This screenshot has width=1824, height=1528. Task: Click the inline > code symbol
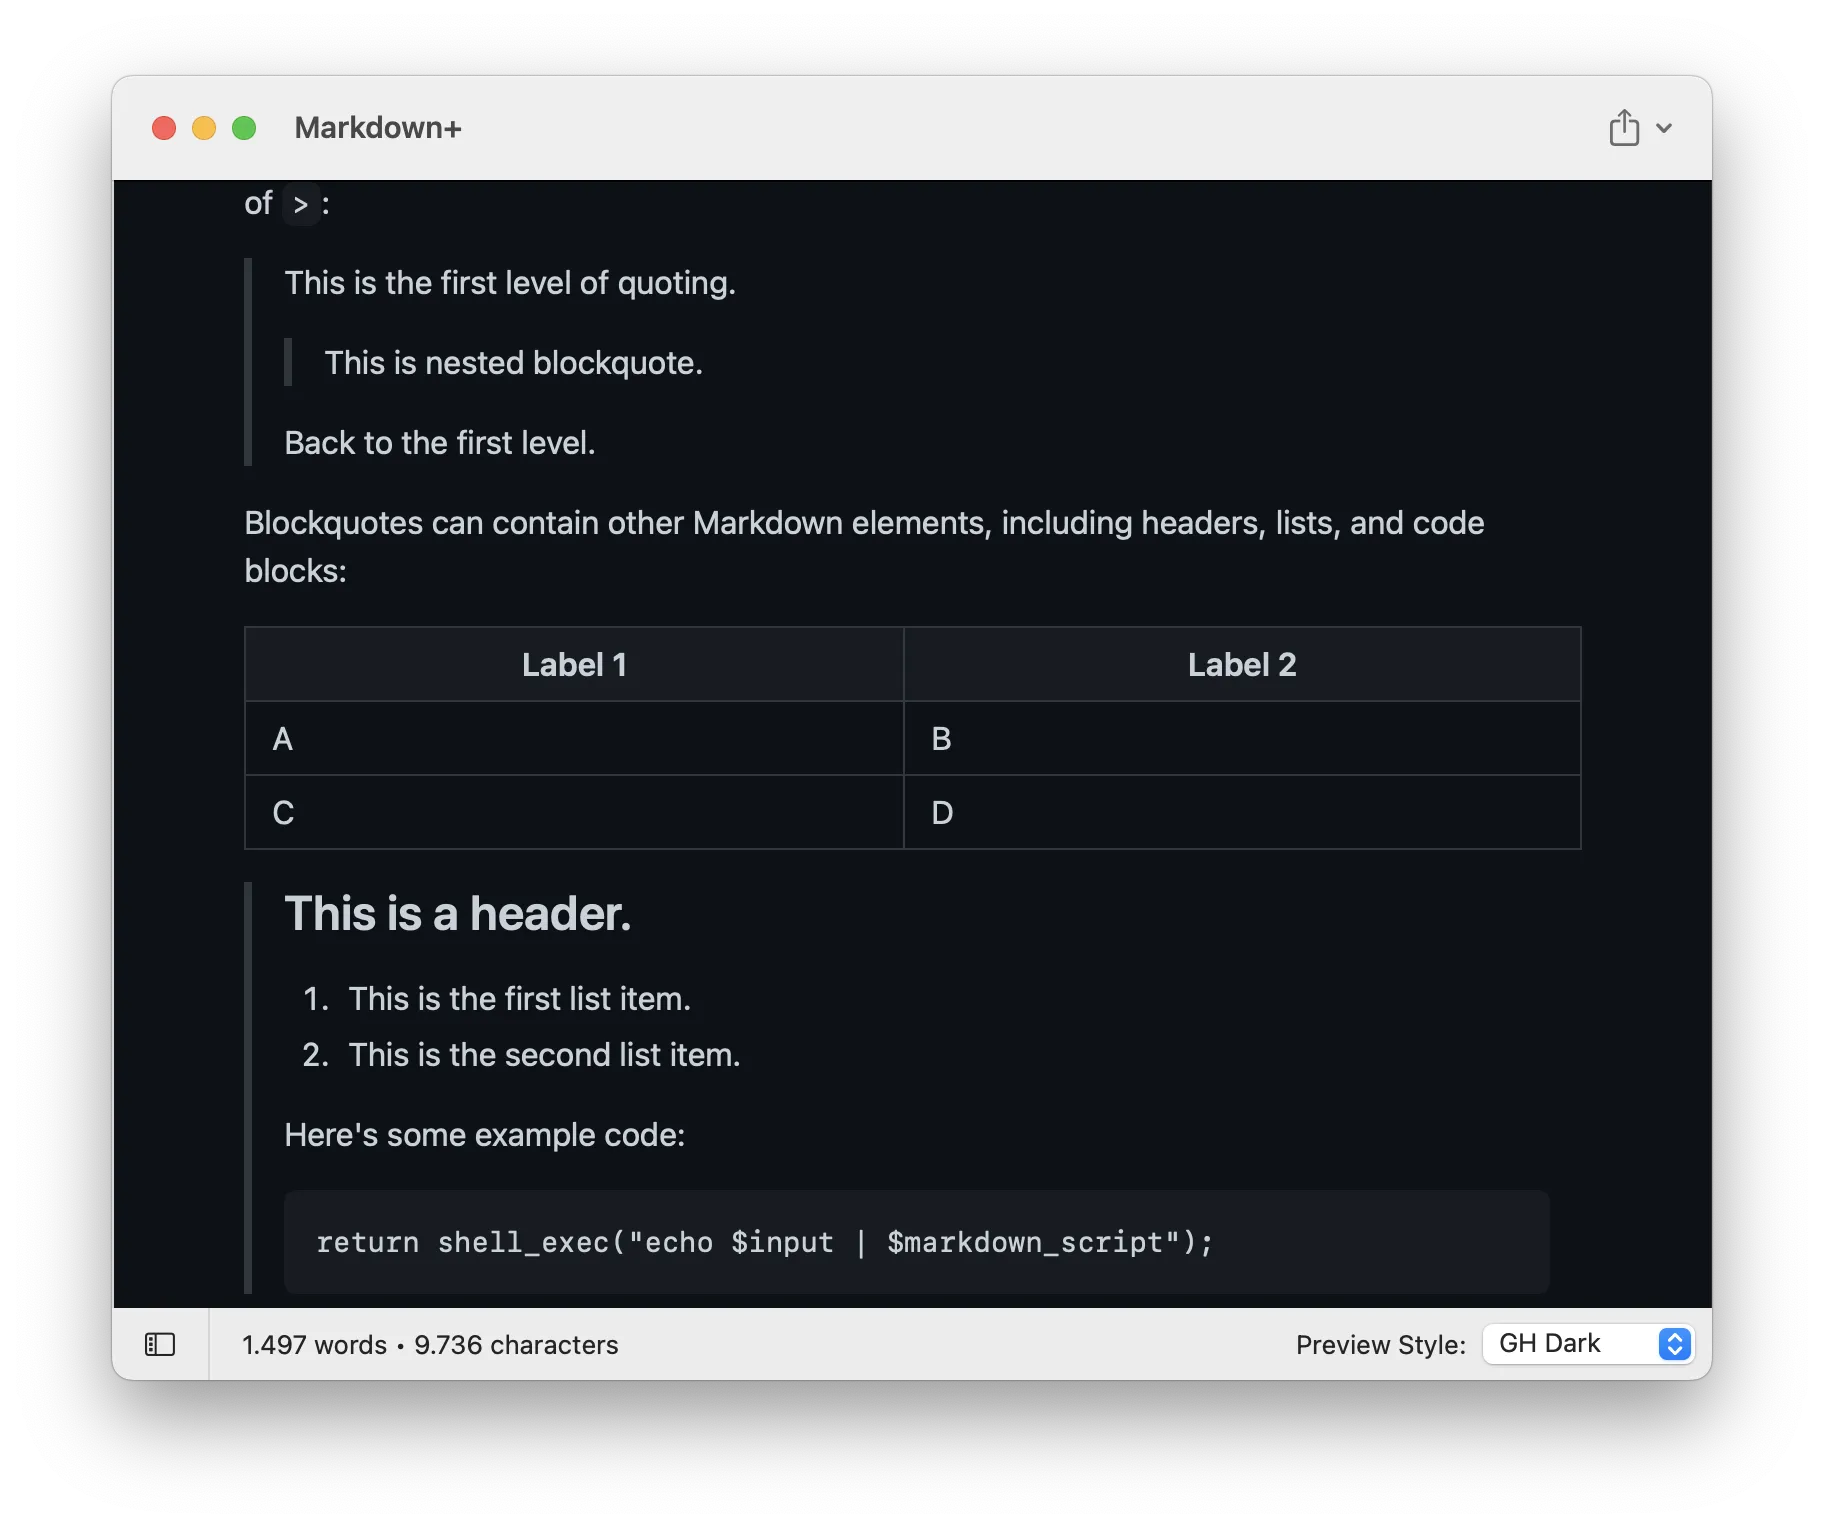(300, 204)
